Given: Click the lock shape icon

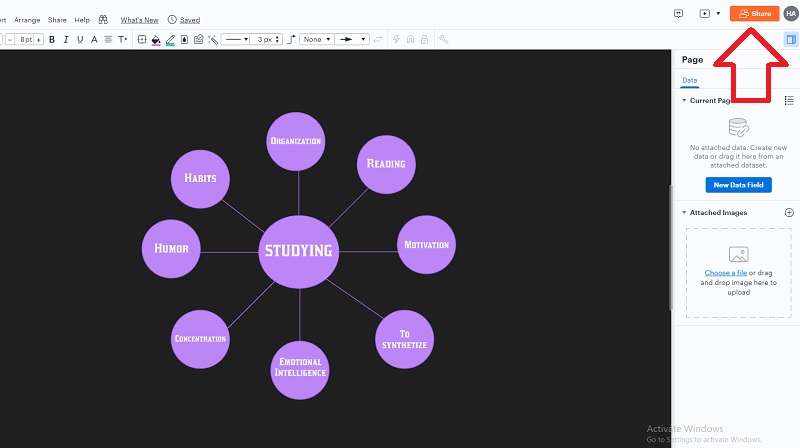Looking at the screenshot, I should click(x=424, y=39).
